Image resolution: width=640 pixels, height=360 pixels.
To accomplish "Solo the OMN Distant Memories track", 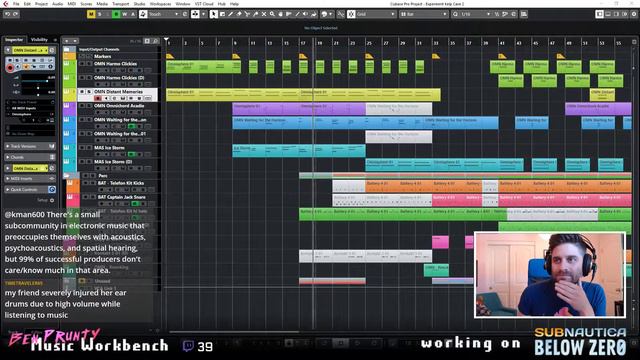I will (89, 91).
